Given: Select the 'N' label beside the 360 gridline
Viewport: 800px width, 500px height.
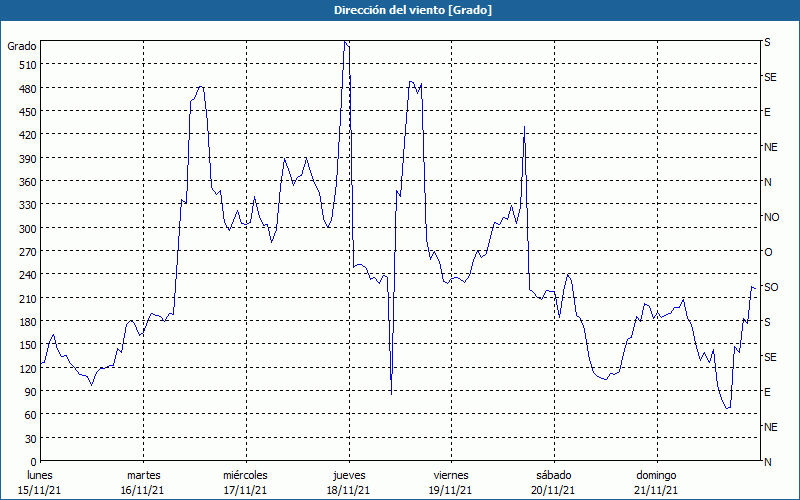Looking at the screenshot, I should tap(768, 182).
